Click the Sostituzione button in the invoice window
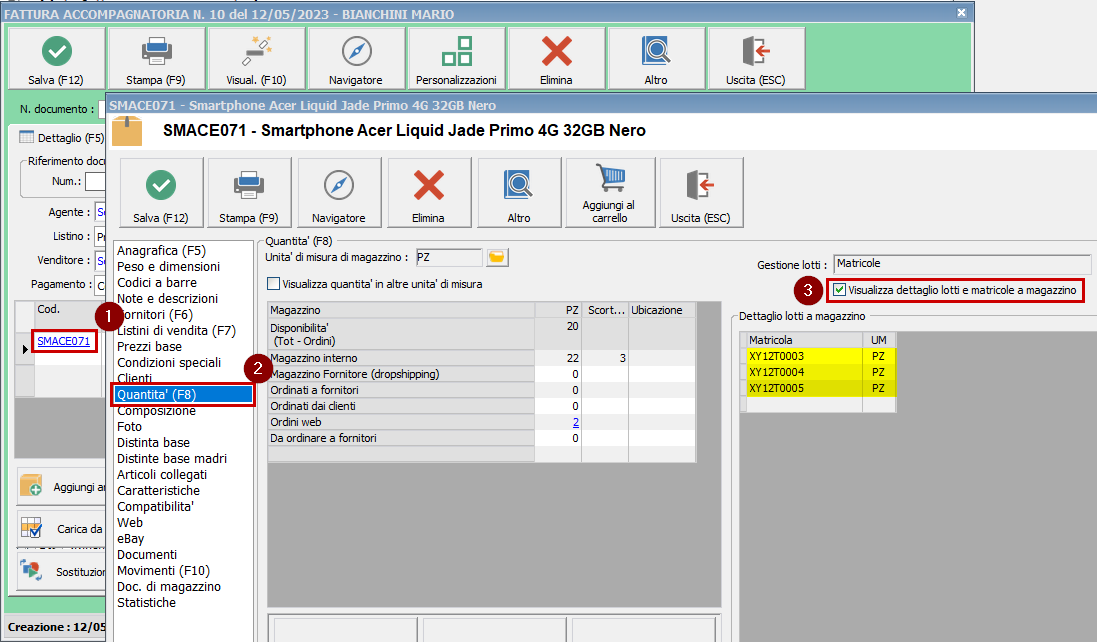The height and width of the screenshot is (642, 1097). (x=62, y=571)
